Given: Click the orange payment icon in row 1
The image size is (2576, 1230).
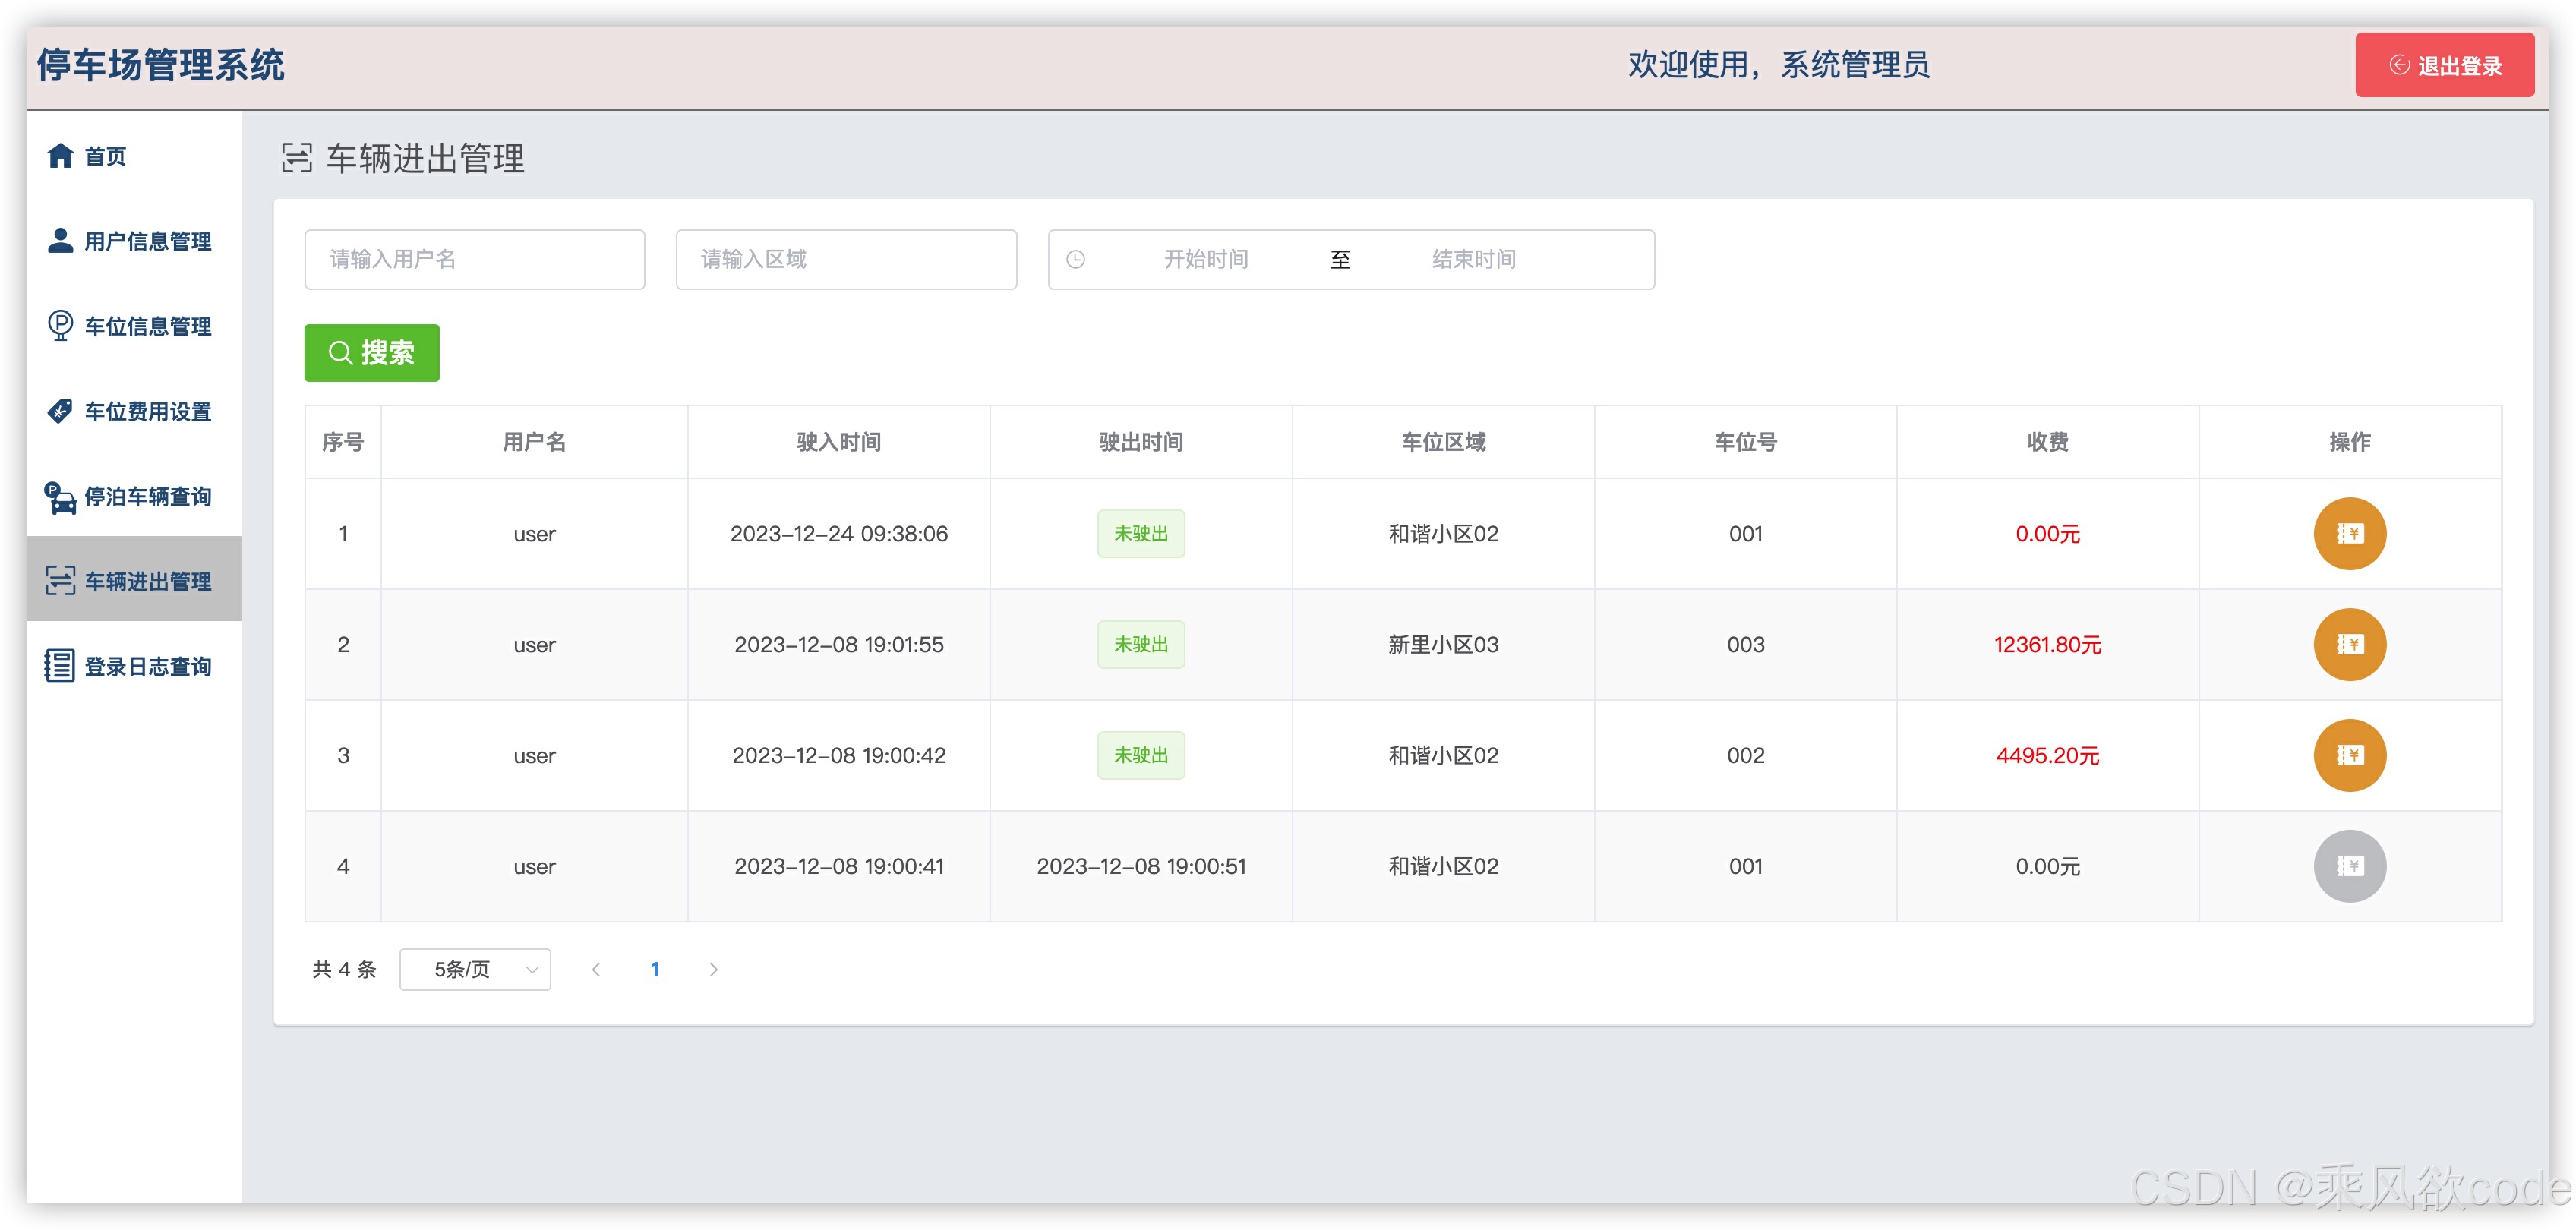Looking at the screenshot, I should coord(2349,533).
